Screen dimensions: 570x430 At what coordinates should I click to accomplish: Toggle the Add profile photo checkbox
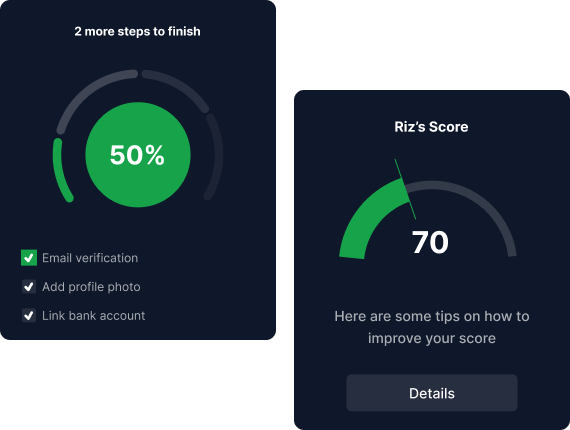click(29, 287)
